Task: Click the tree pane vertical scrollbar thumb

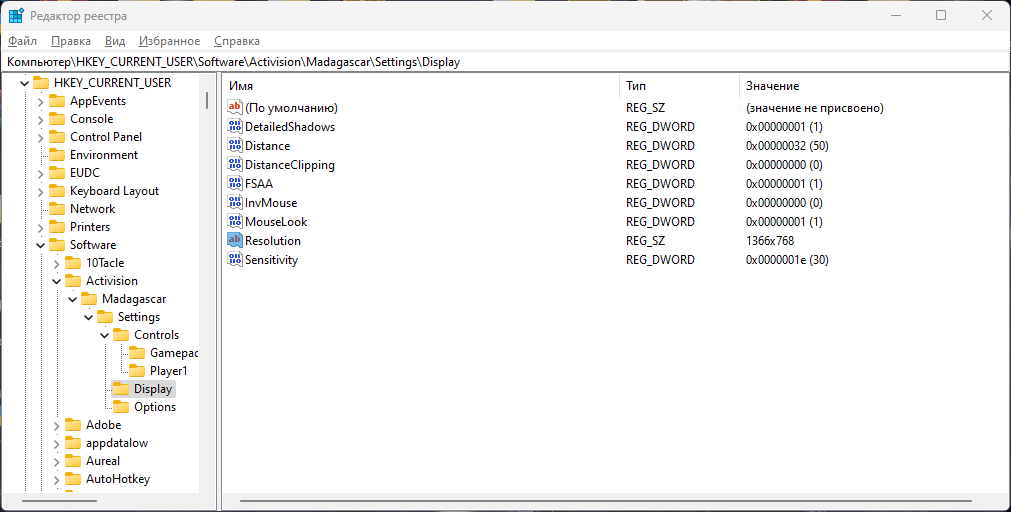Action: 207,100
